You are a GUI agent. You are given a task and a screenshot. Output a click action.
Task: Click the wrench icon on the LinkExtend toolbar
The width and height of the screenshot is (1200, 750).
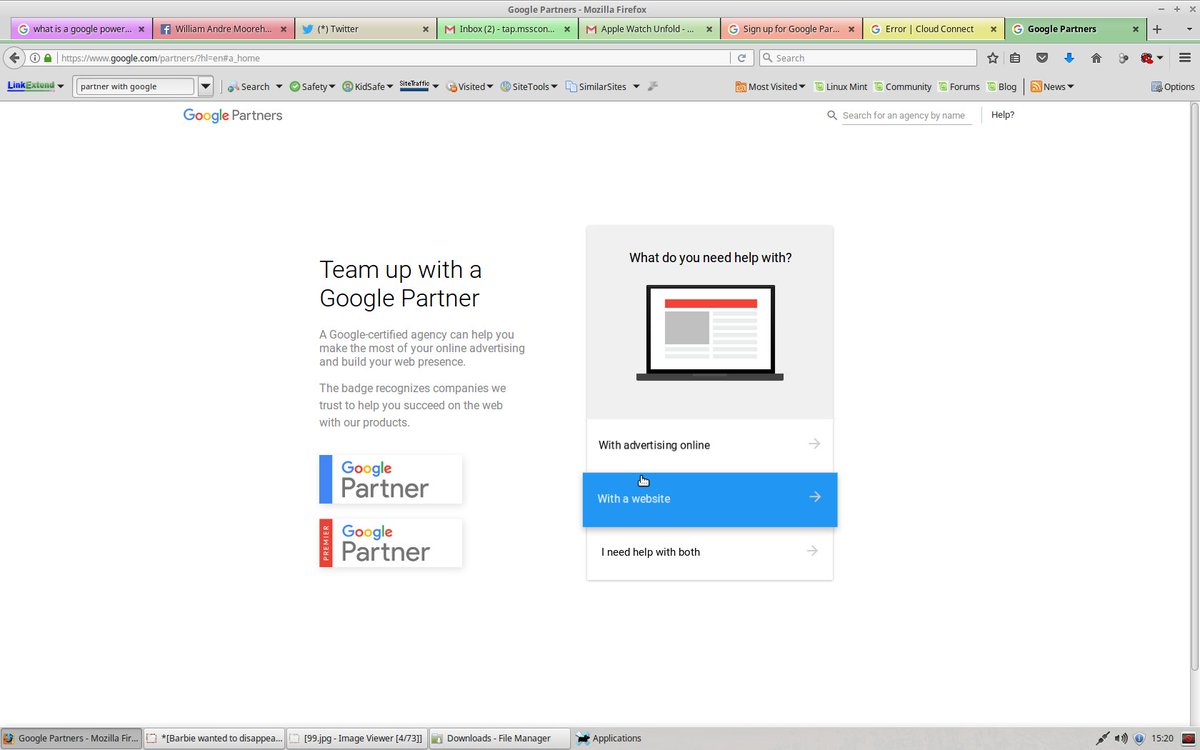(x=652, y=86)
